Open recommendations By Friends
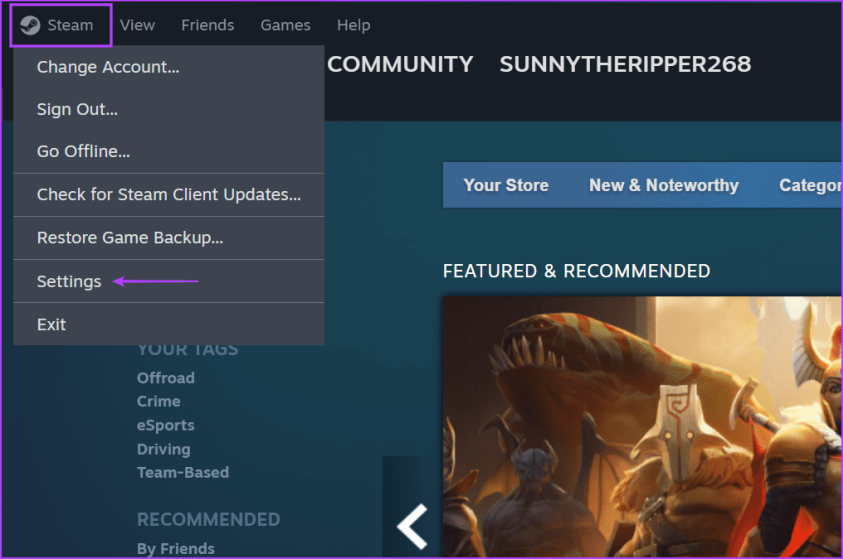Screen dimensions: 843x559 [176, 549]
